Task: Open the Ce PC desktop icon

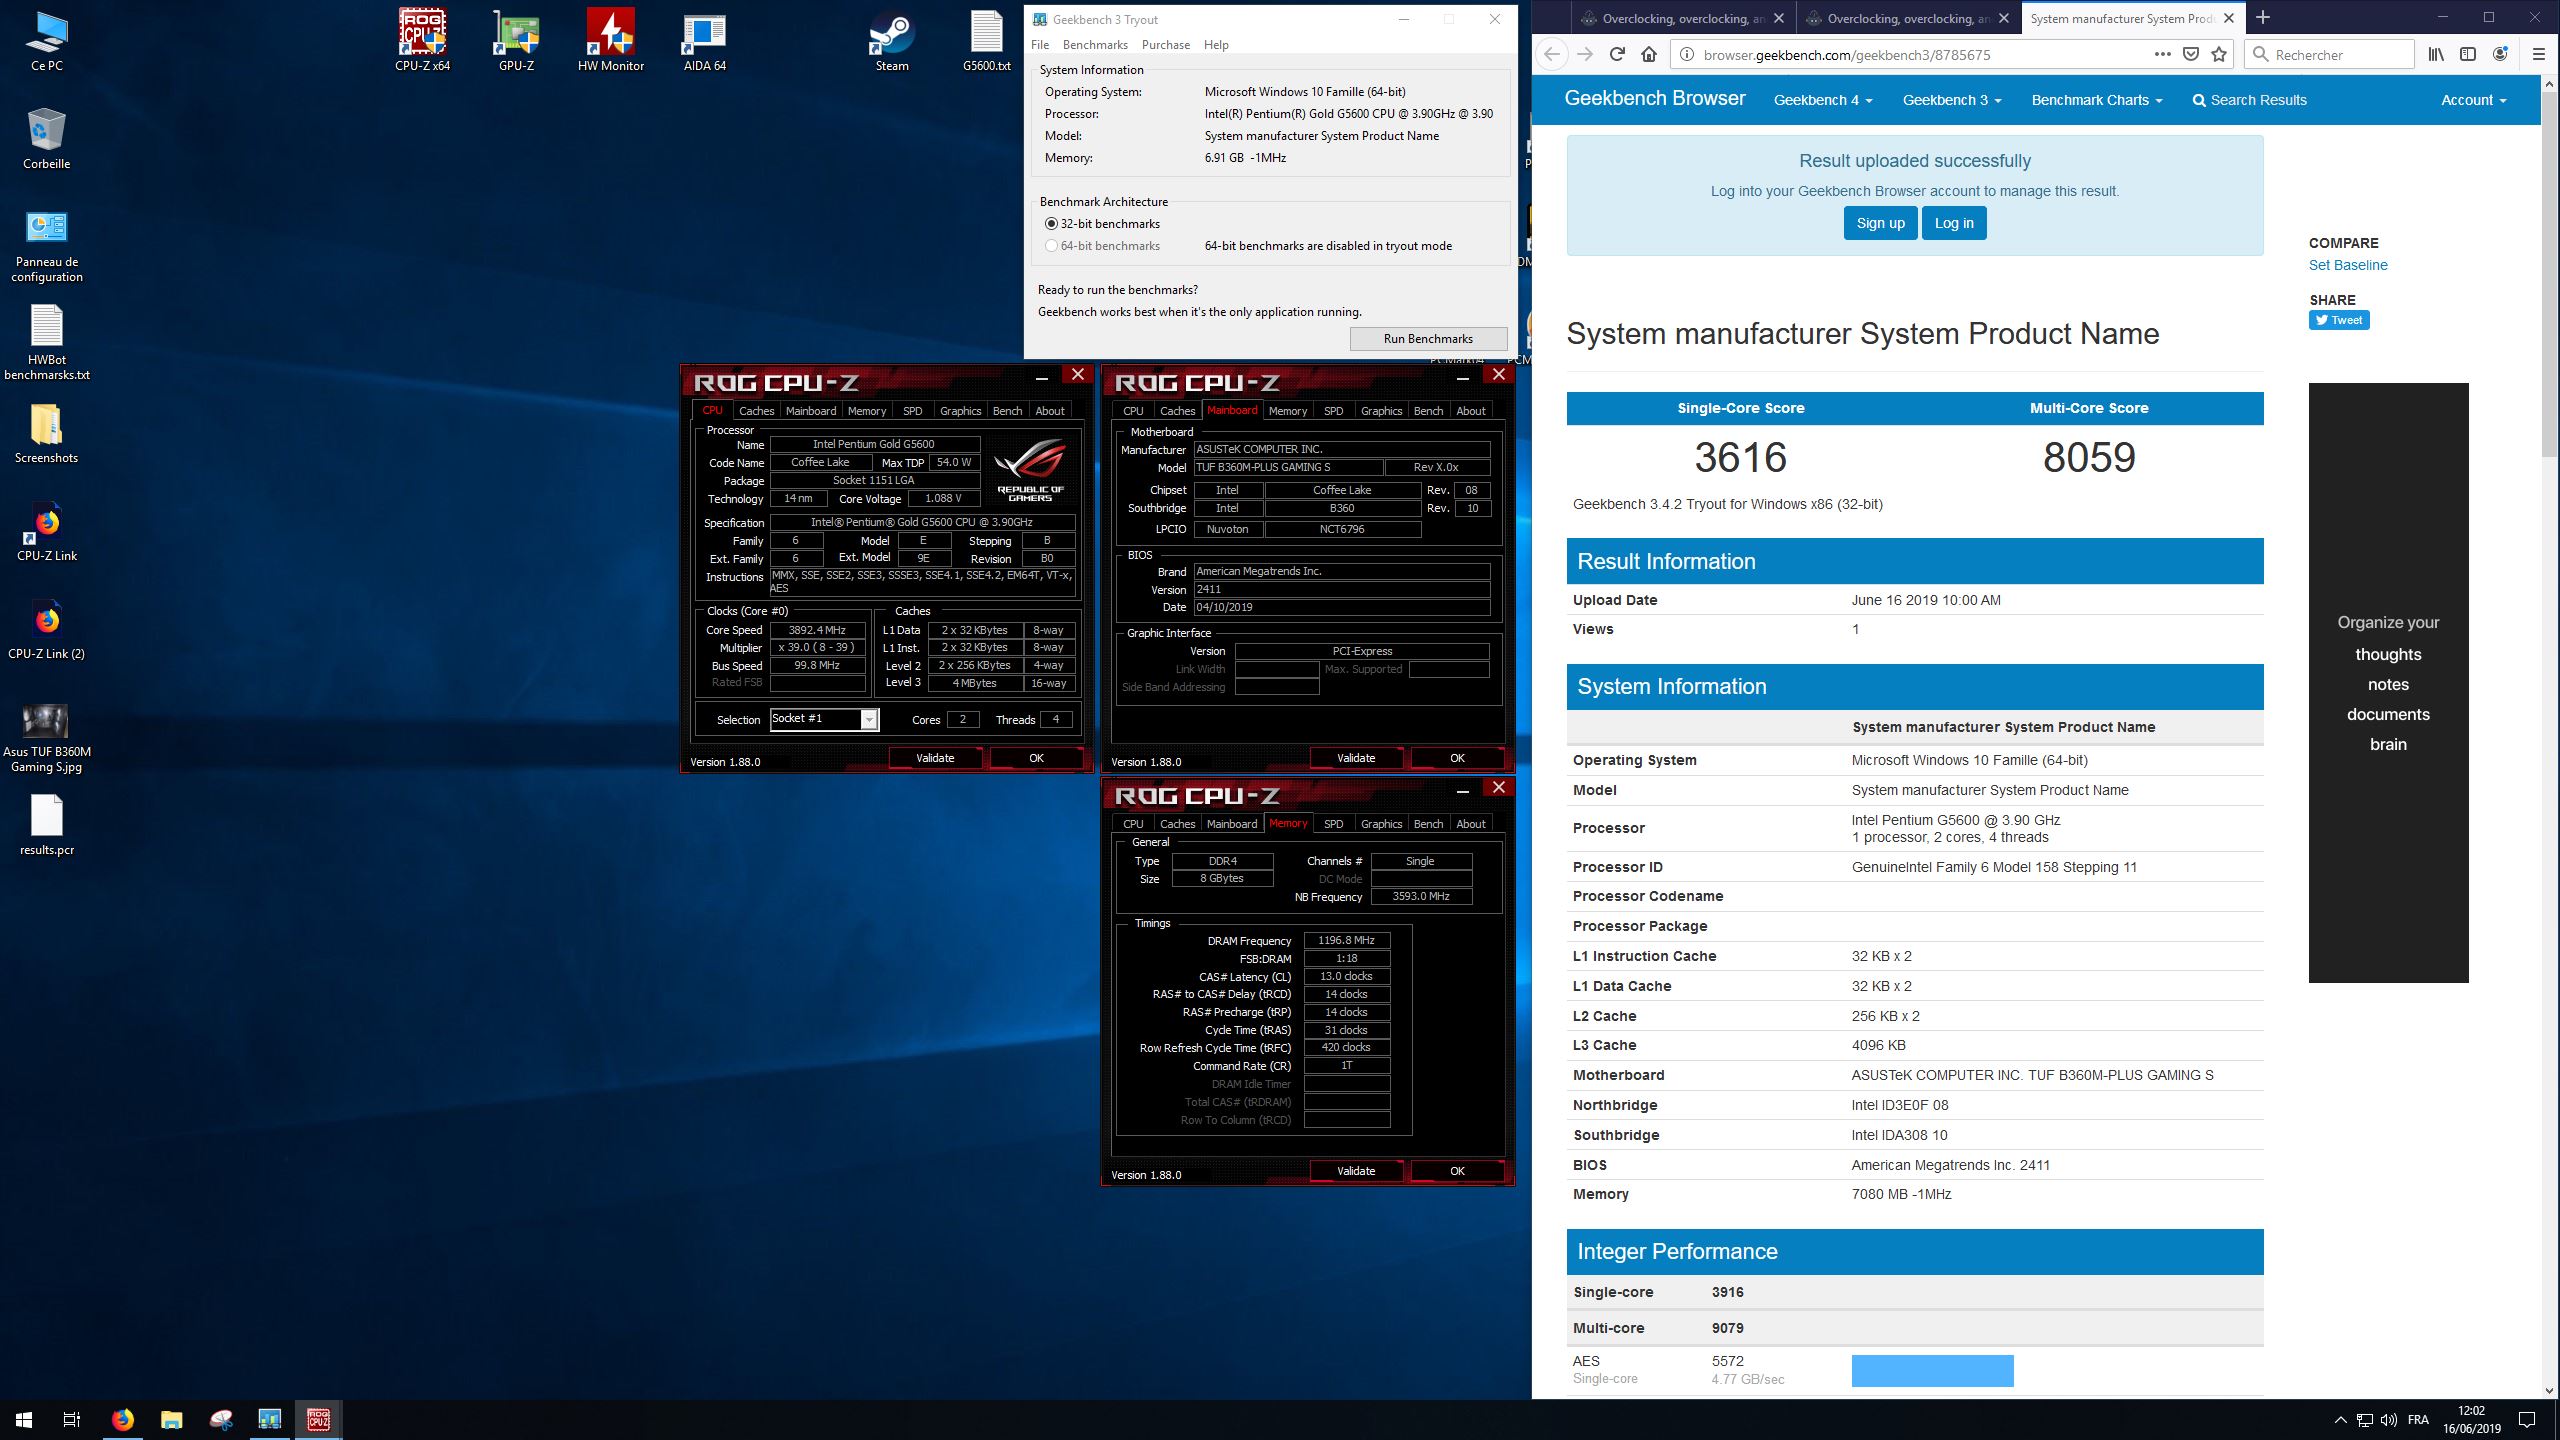Action: pyautogui.click(x=46, y=40)
